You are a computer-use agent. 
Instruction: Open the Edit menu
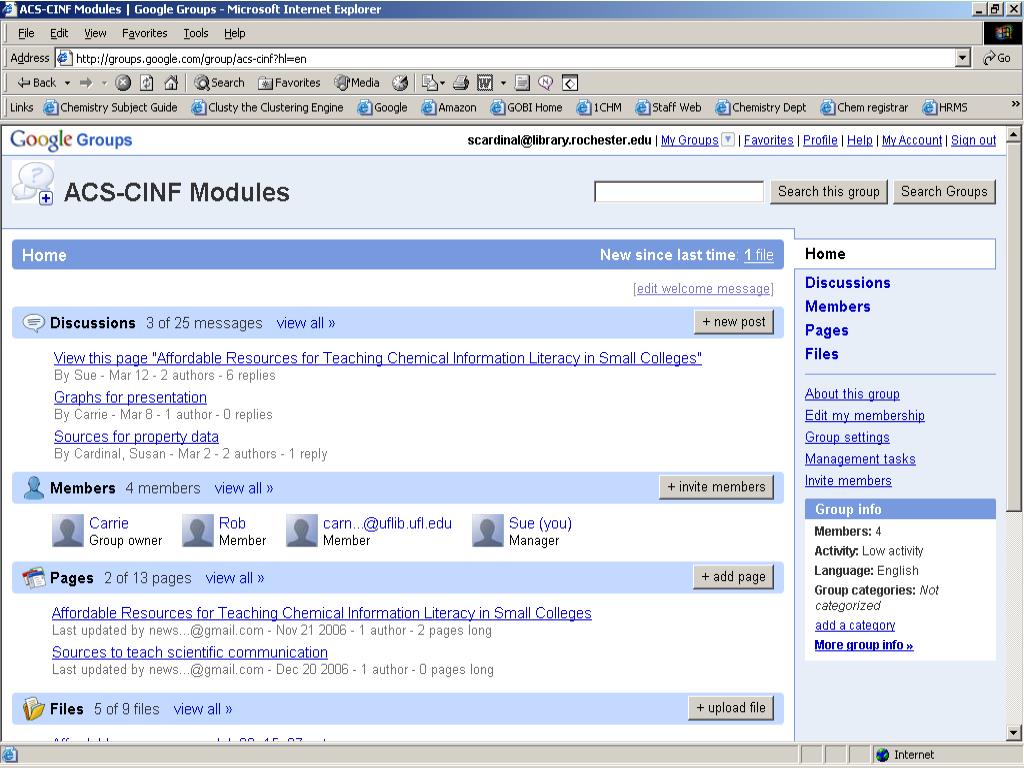(x=59, y=33)
